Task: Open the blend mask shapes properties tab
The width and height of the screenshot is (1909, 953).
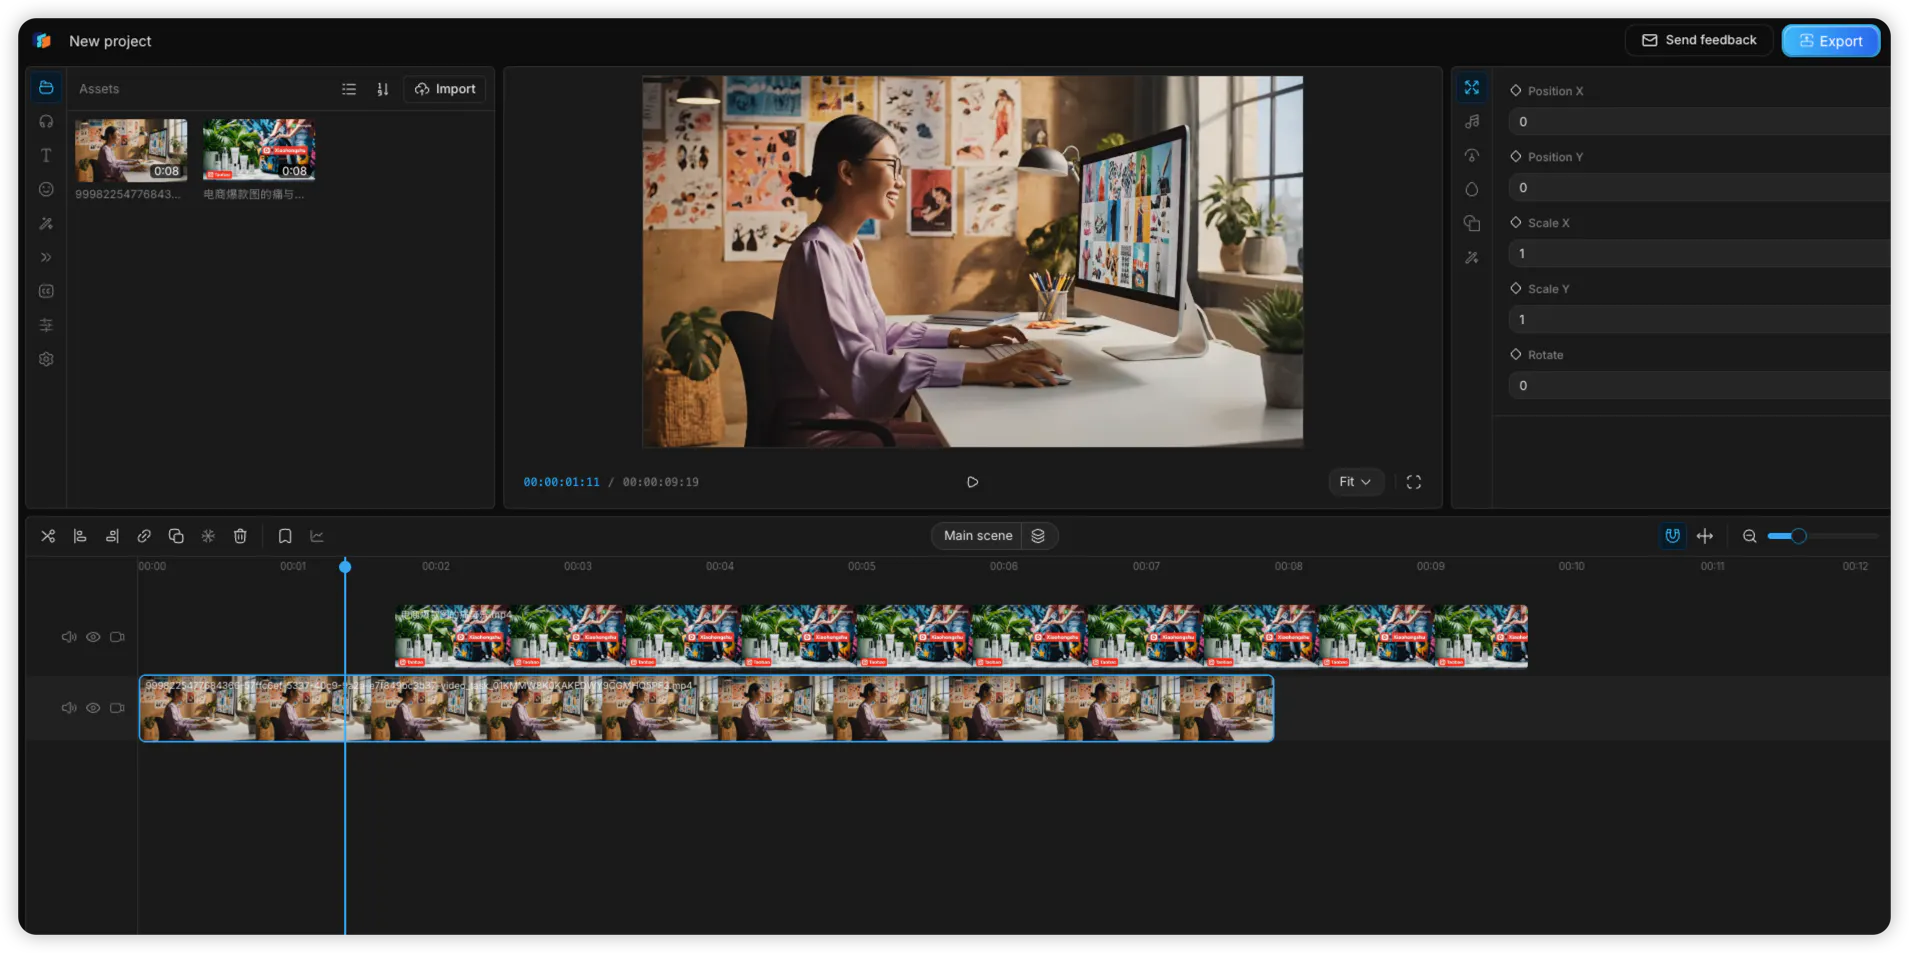Action: pyautogui.click(x=1472, y=224)
